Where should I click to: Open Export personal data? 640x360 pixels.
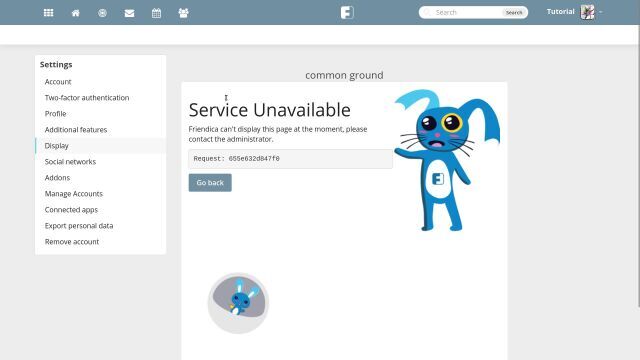pos(79,226)
